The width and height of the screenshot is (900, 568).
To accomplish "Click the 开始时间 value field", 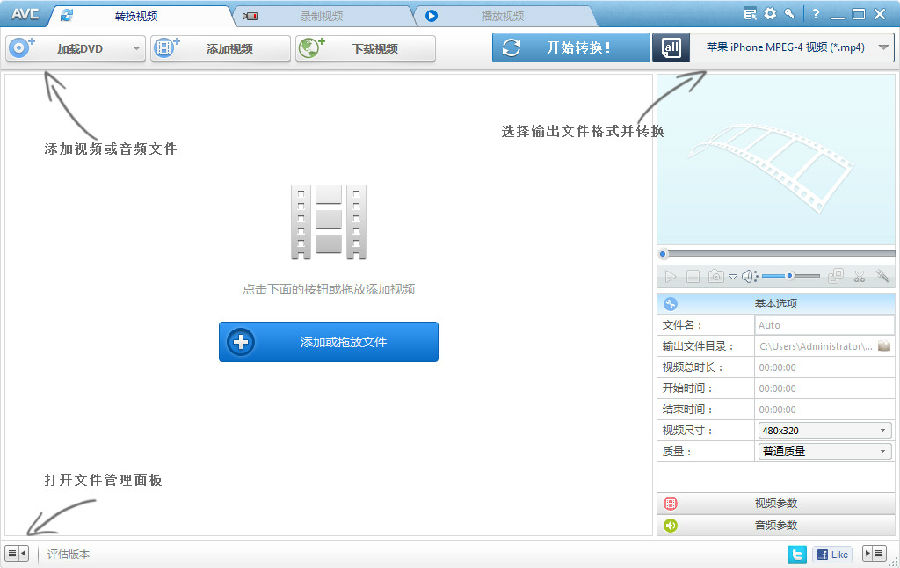I will click(x=824, y=388).
